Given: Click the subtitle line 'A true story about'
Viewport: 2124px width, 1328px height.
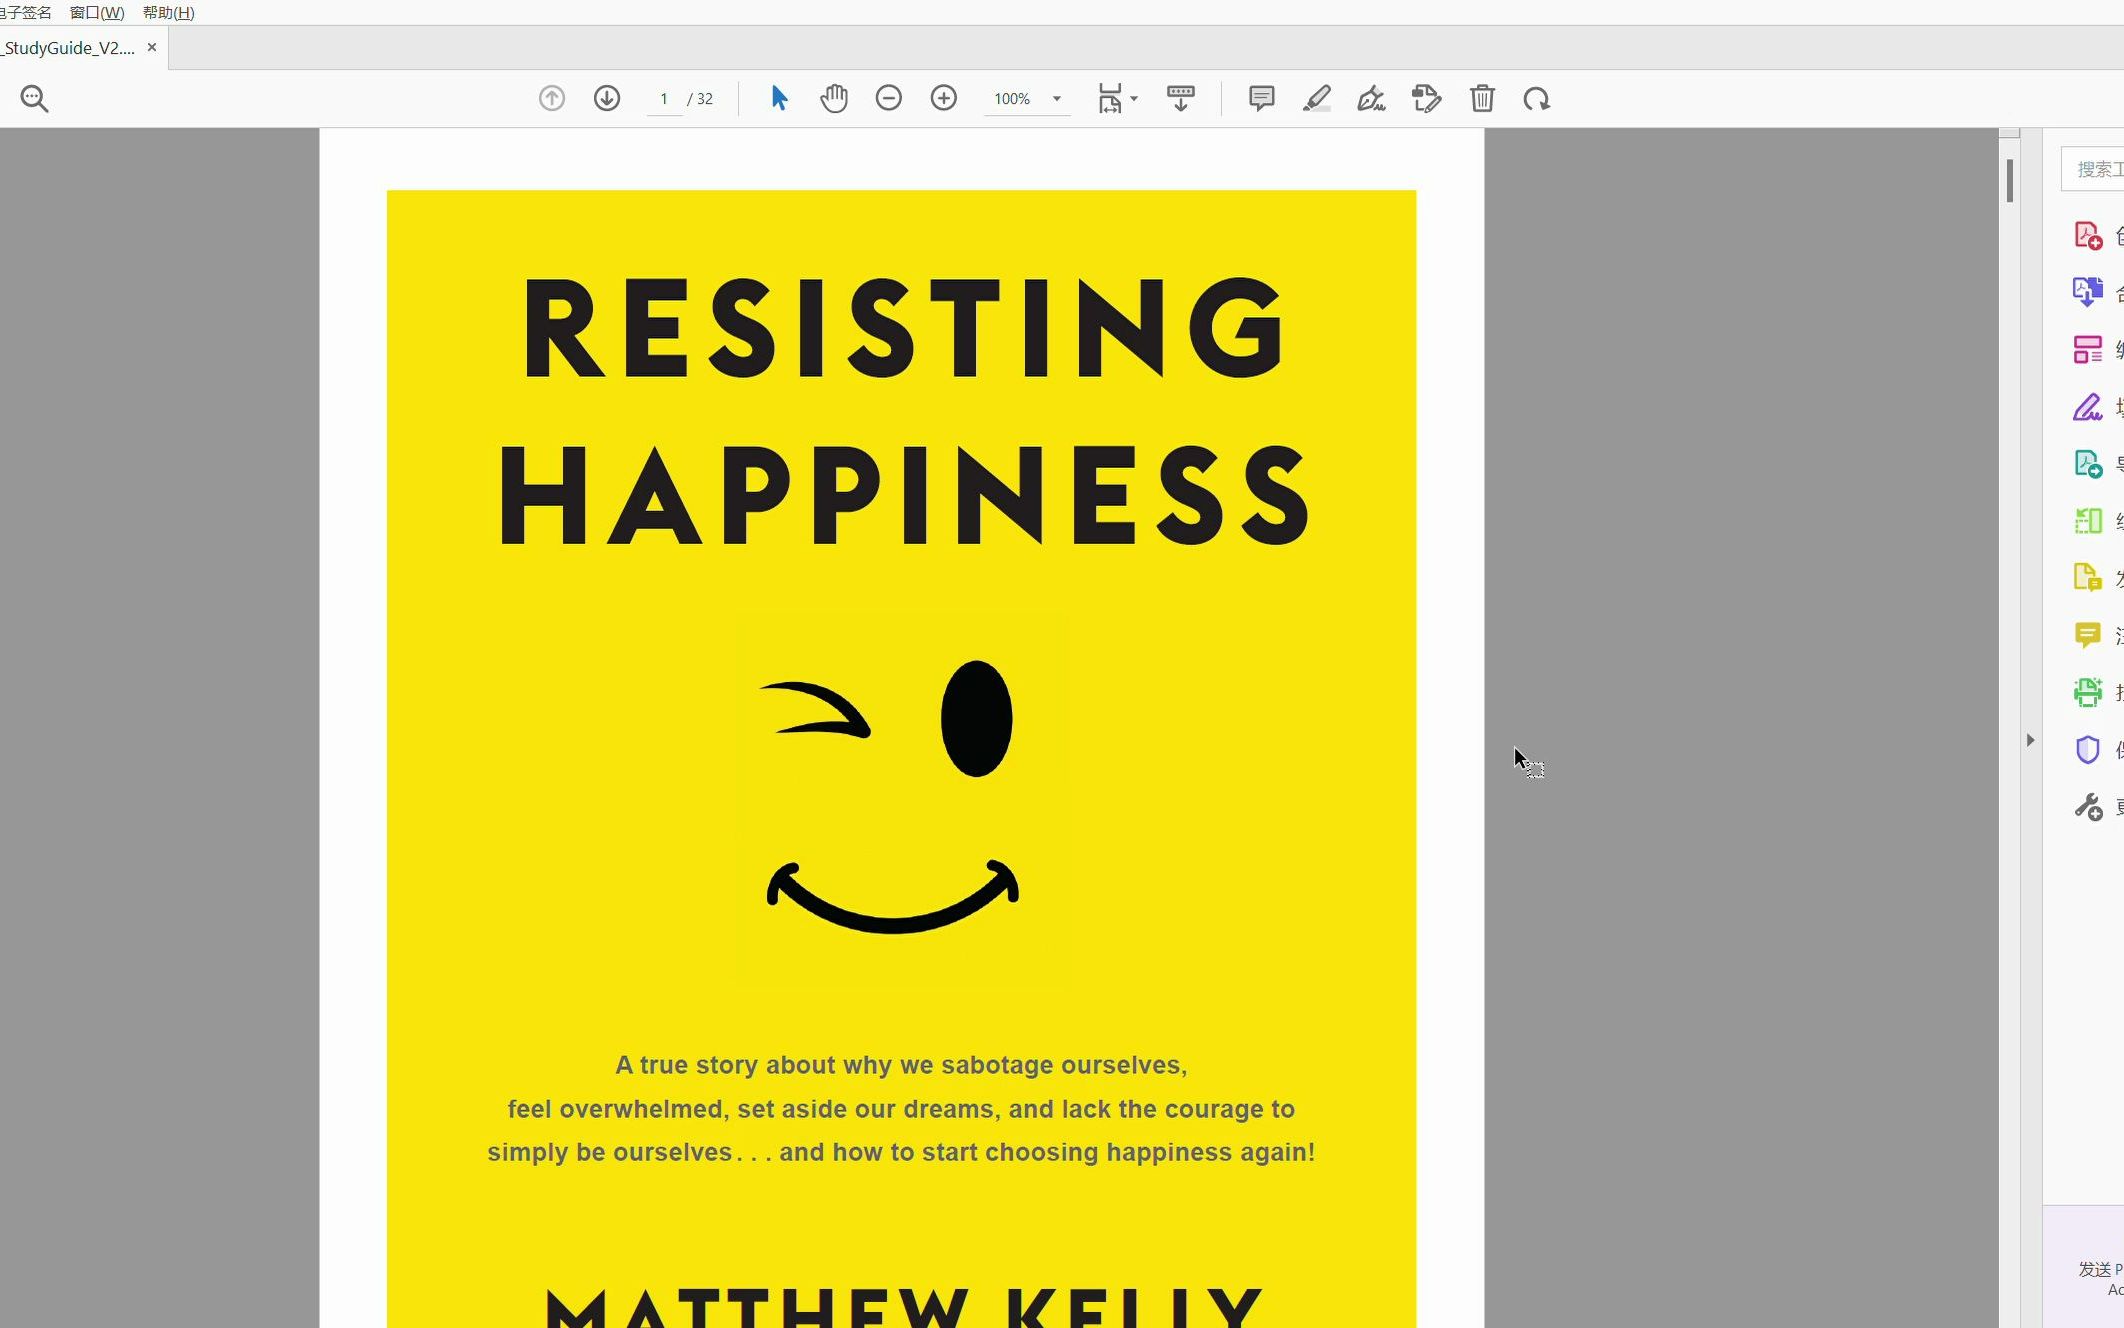Looking at the screenshot, I should click(901, 1065).
